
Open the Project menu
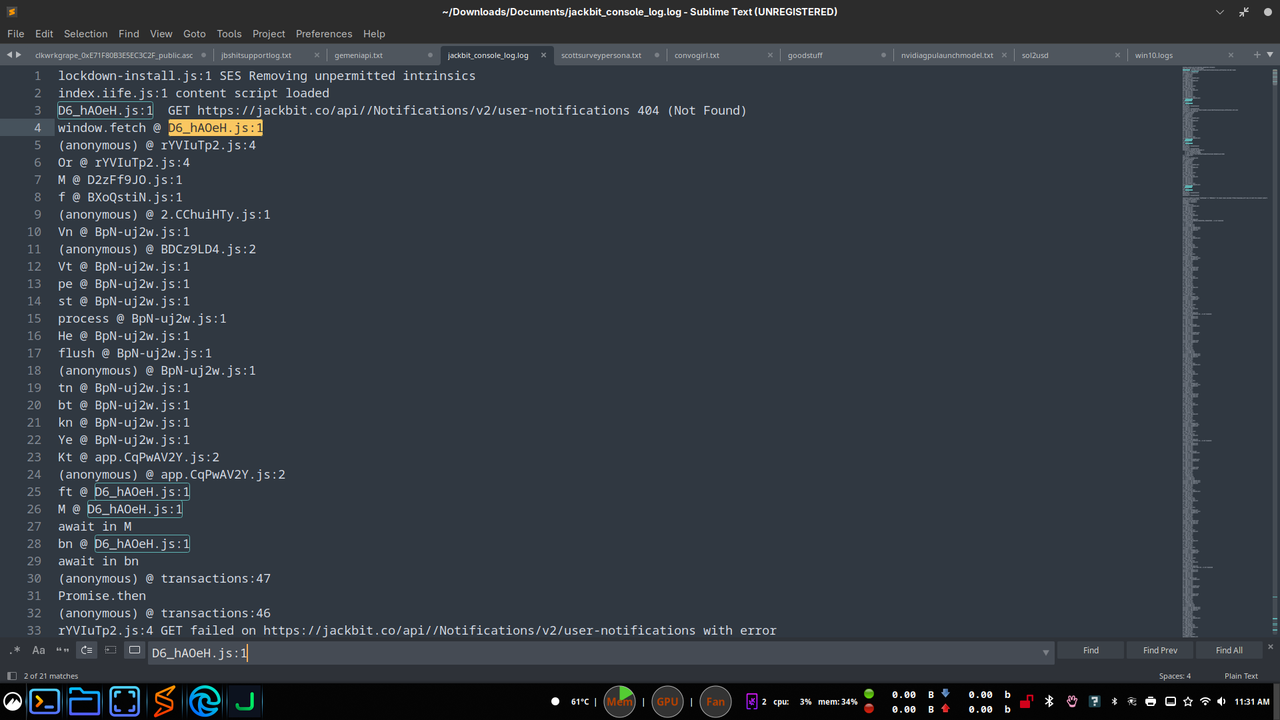click(x=269, y=34)
